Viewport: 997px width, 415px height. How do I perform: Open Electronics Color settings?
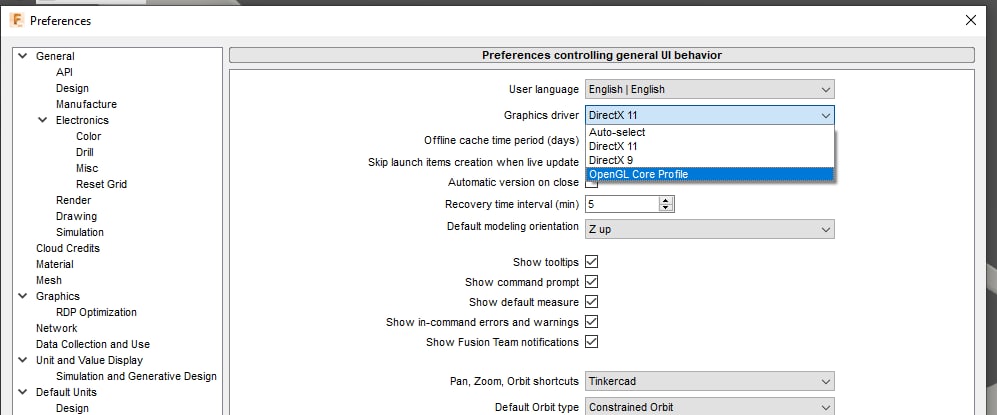(88, 136)
